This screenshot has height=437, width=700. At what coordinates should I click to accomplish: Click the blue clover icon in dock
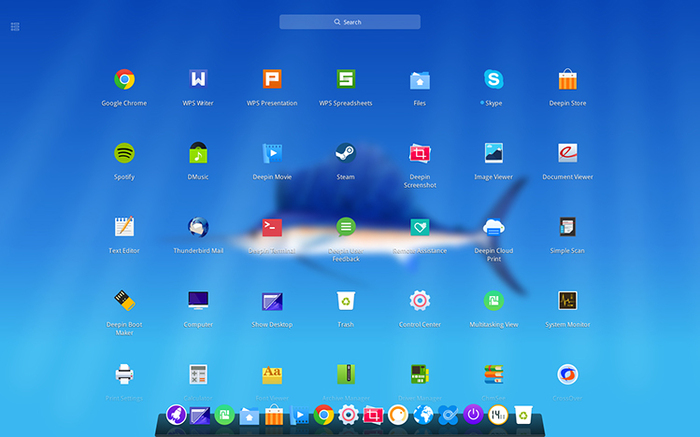448,415
